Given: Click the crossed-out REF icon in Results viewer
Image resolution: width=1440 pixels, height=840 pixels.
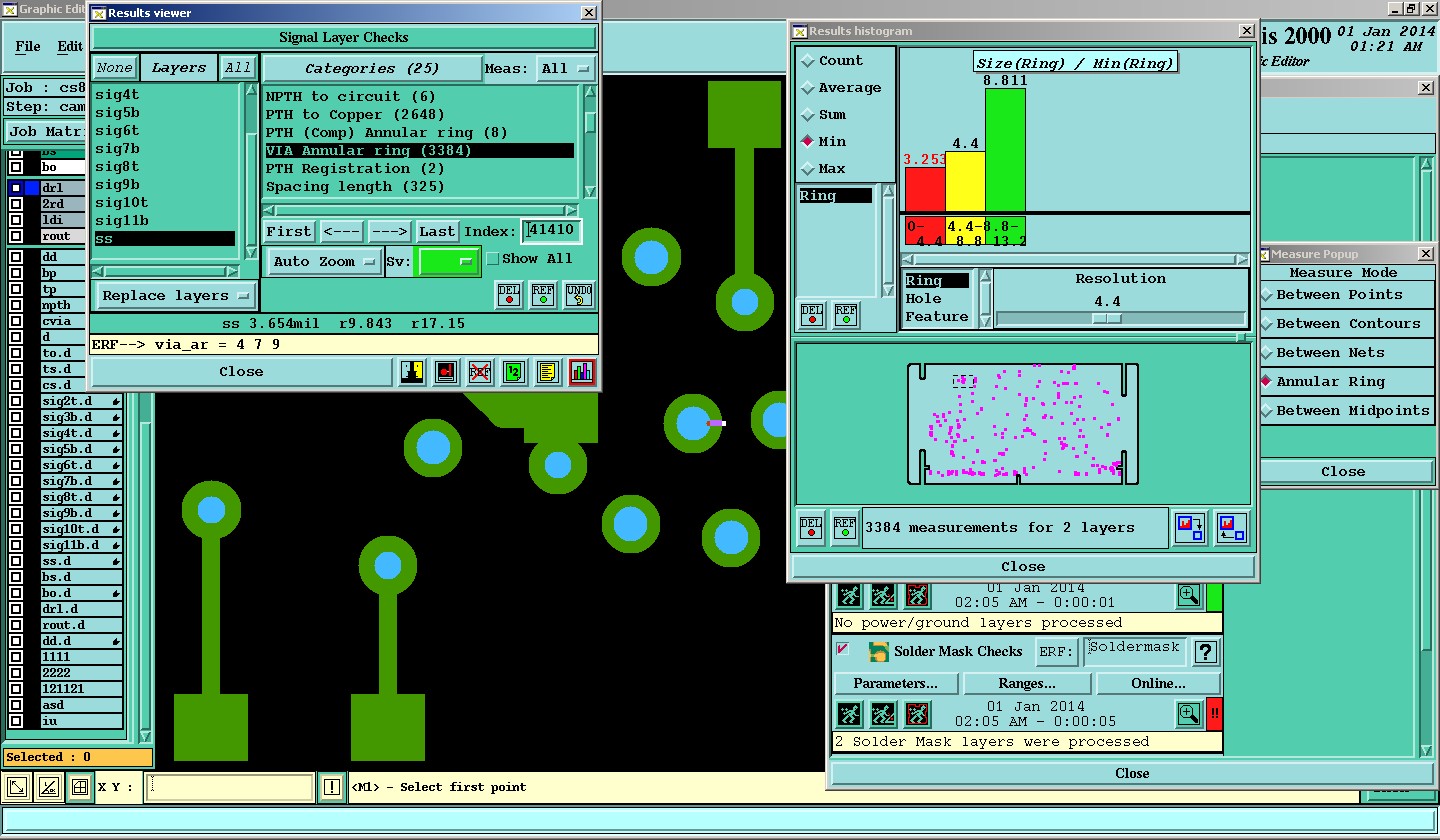Looking at the screenshot, I should 480,372.
